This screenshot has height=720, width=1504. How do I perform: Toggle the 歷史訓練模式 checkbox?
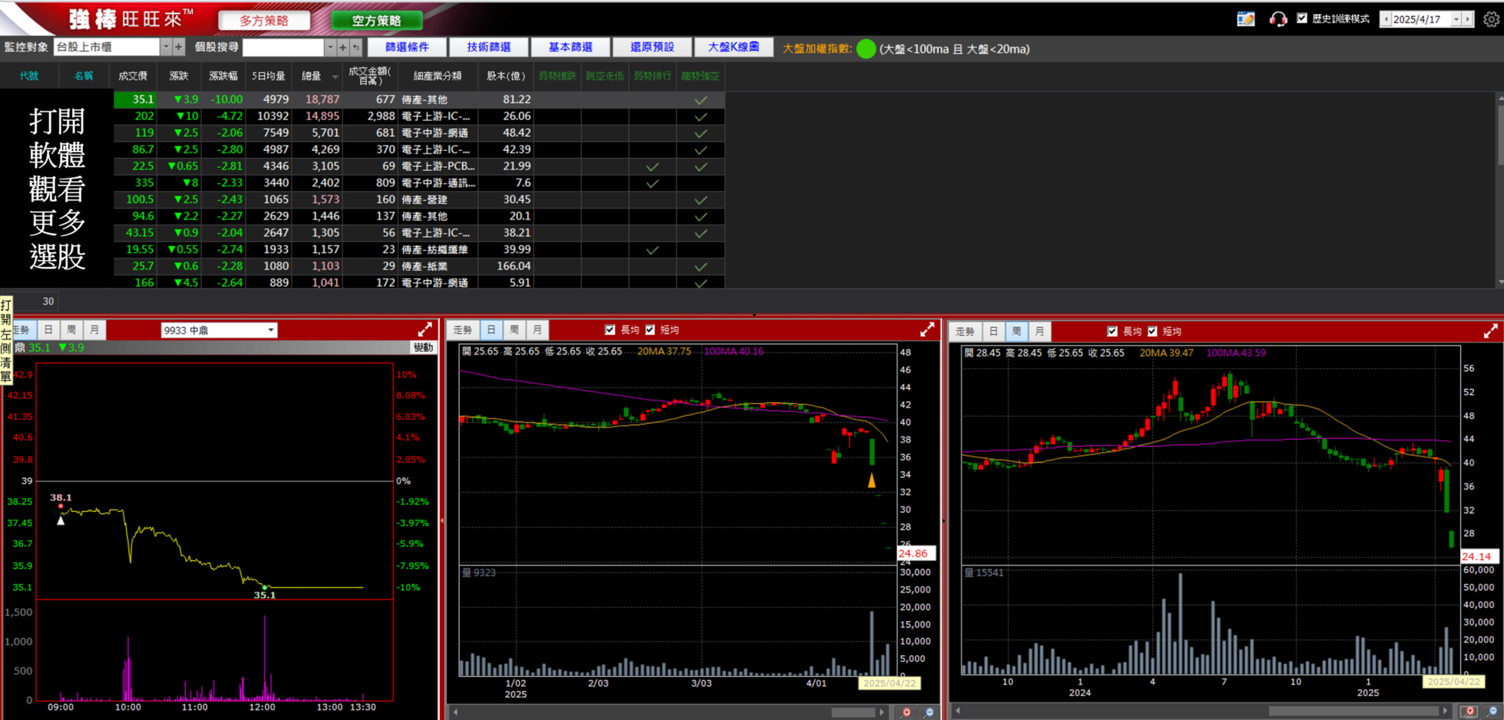tap(1302, 18)
